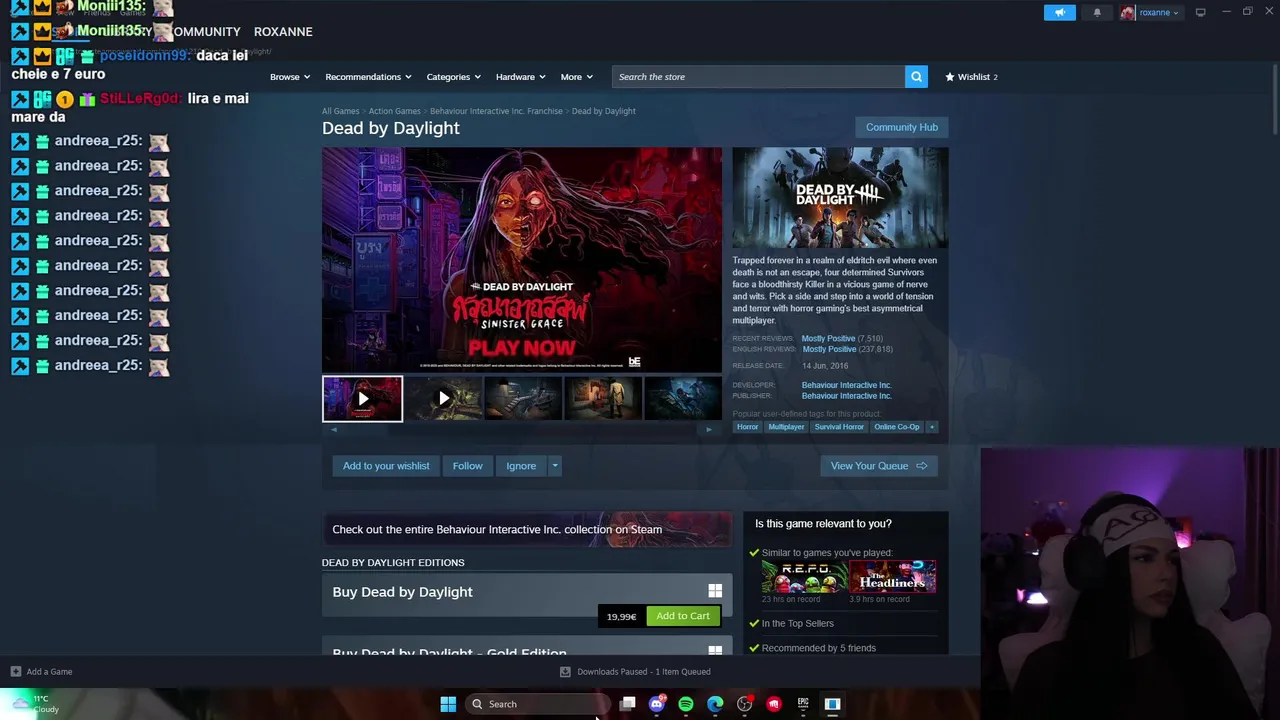Select the fourth screenshot thumbnail
Screen dimensions: 1280x720
pos(603,399)
